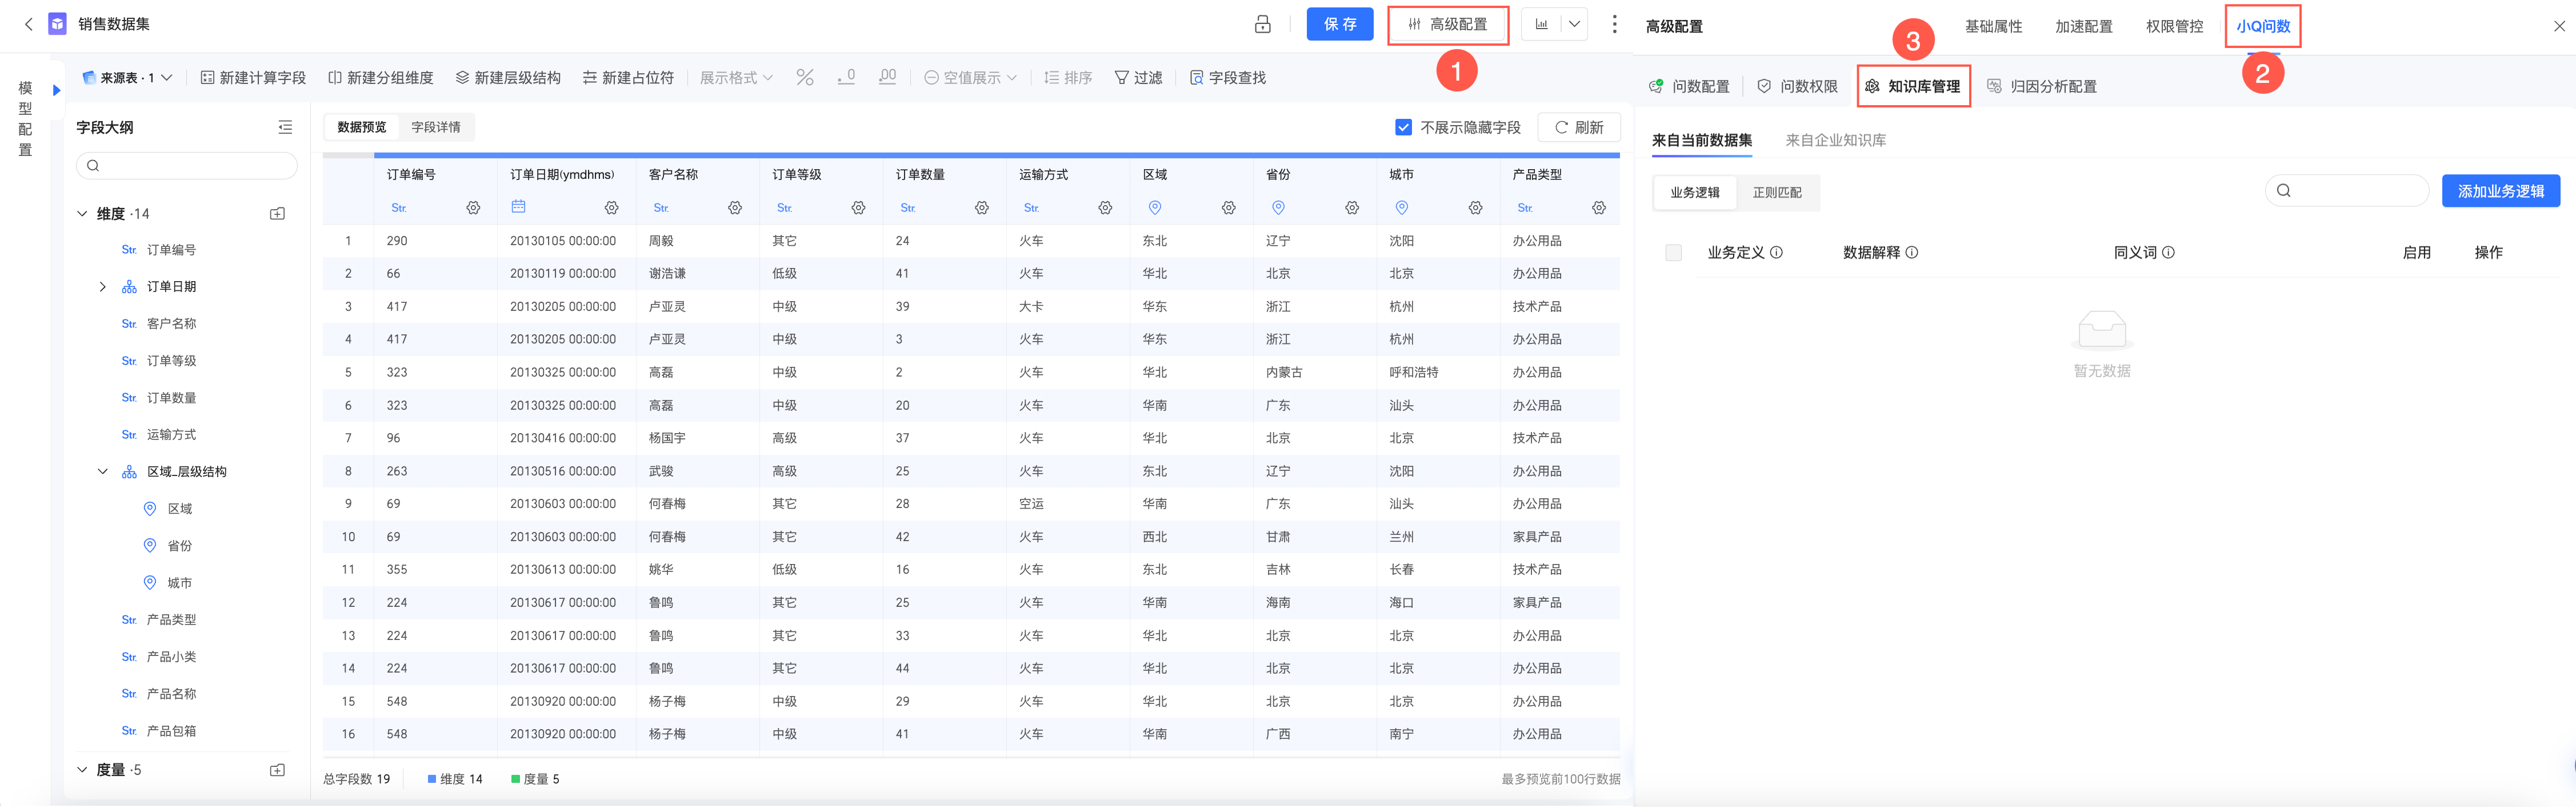Collapse 维度 group
Screen dimensions: 2576x808
tap(82, 213)
